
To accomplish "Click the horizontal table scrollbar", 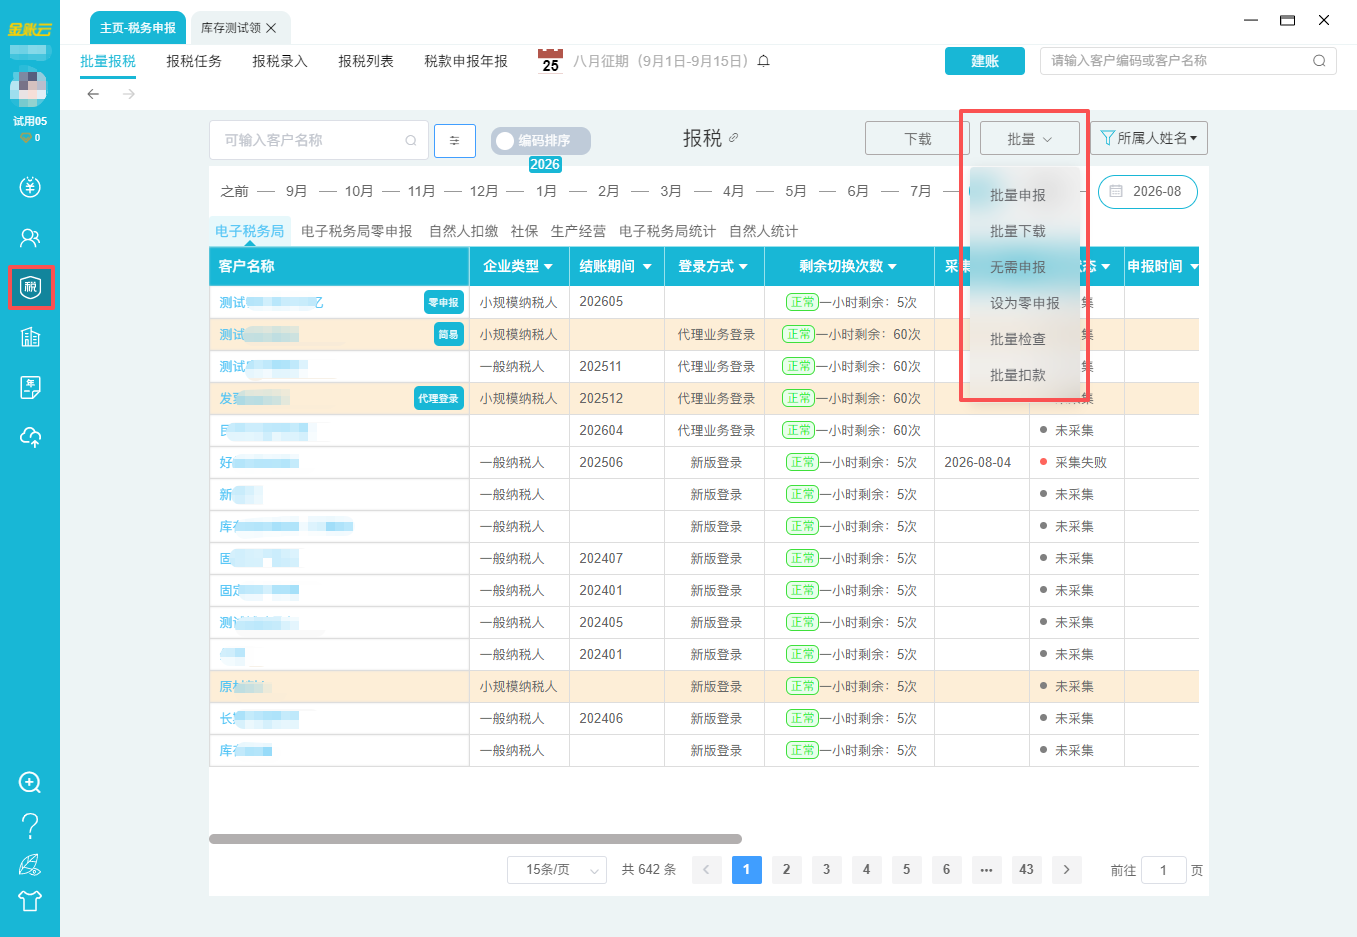I will pyautogui.click(x=475, y=839).
